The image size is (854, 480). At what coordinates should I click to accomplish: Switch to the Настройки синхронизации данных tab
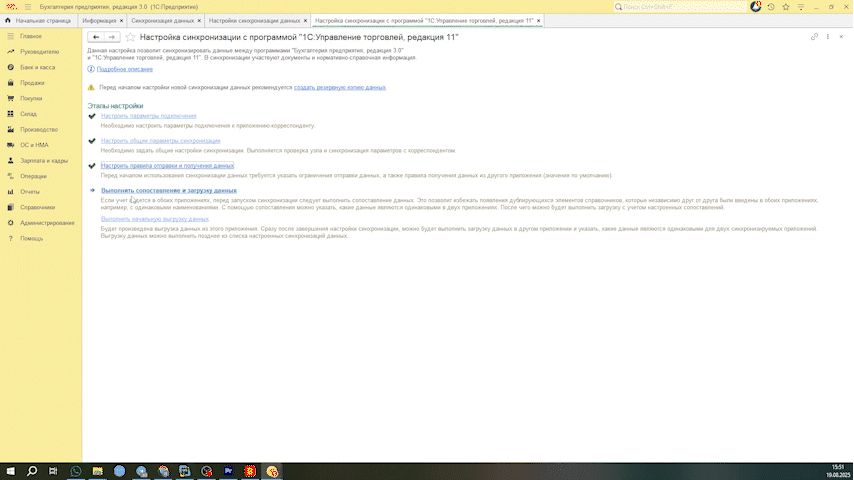(254, 21)
